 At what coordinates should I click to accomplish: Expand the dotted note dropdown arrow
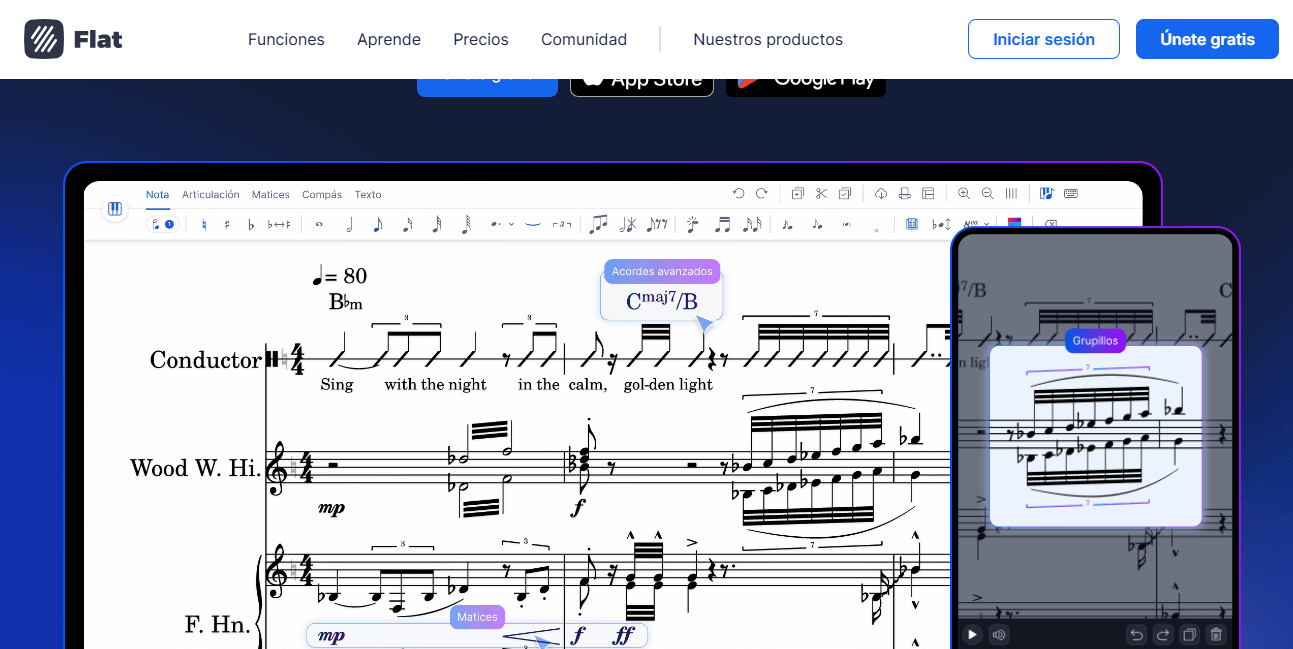coord(511,224)
